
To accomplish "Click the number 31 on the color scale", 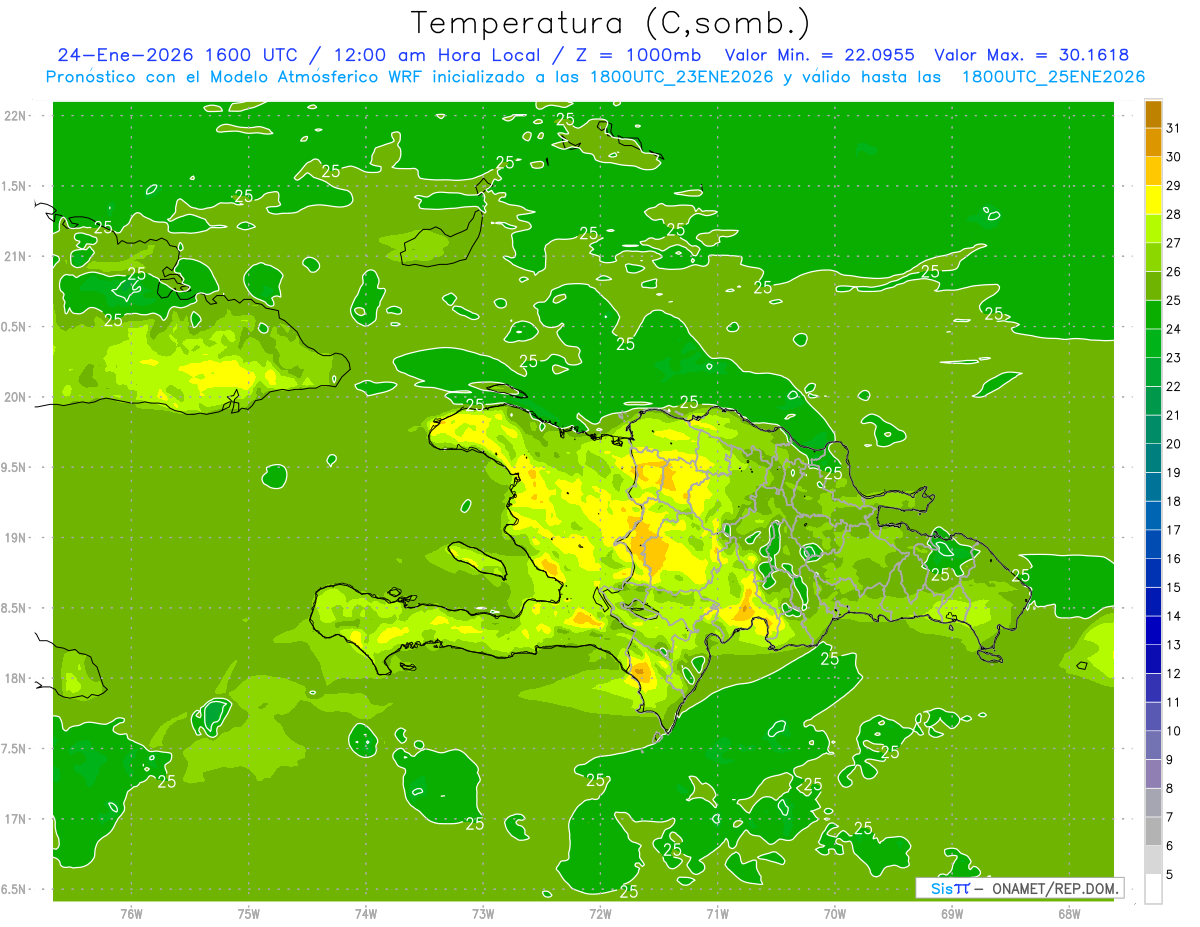I will click(x=1174, y=128).
